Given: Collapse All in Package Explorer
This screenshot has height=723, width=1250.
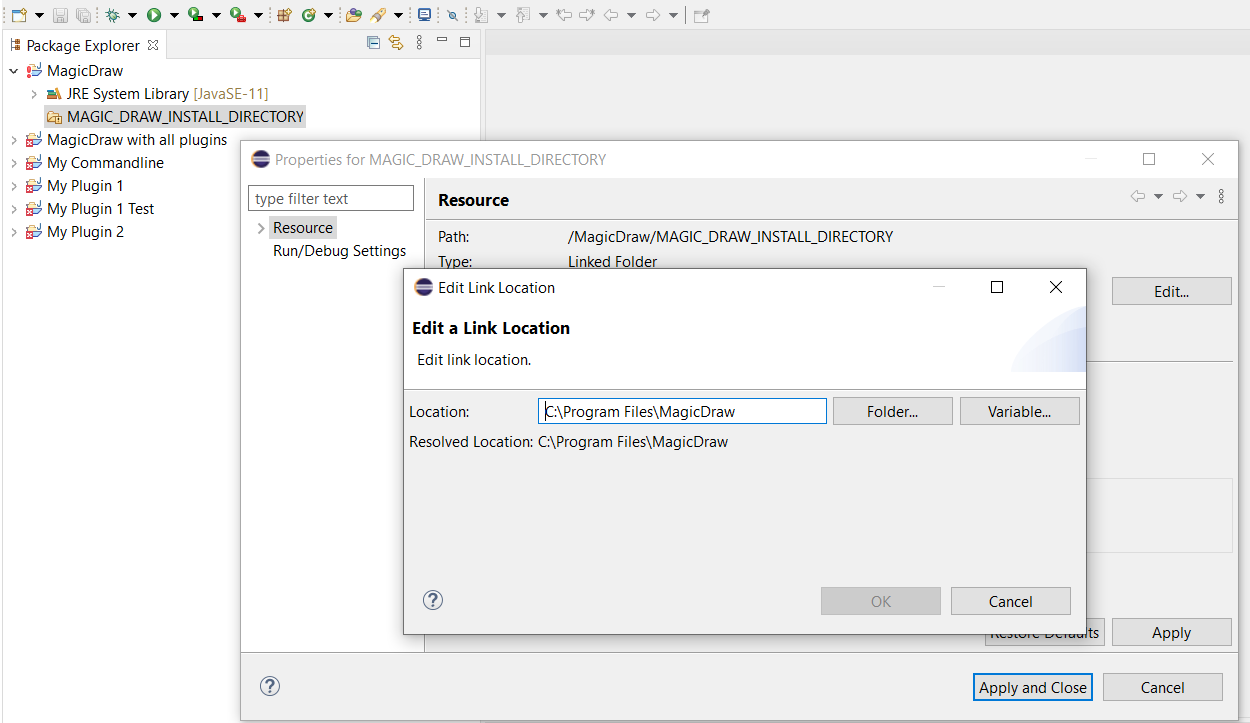Looking at the screenshot, I should tap(373, 42).
